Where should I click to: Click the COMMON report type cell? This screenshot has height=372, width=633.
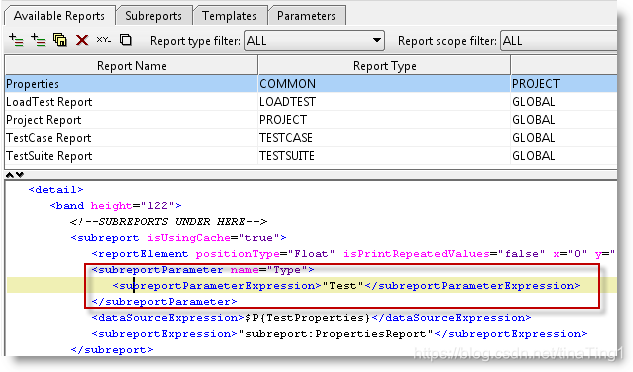(x=384, y=84)
